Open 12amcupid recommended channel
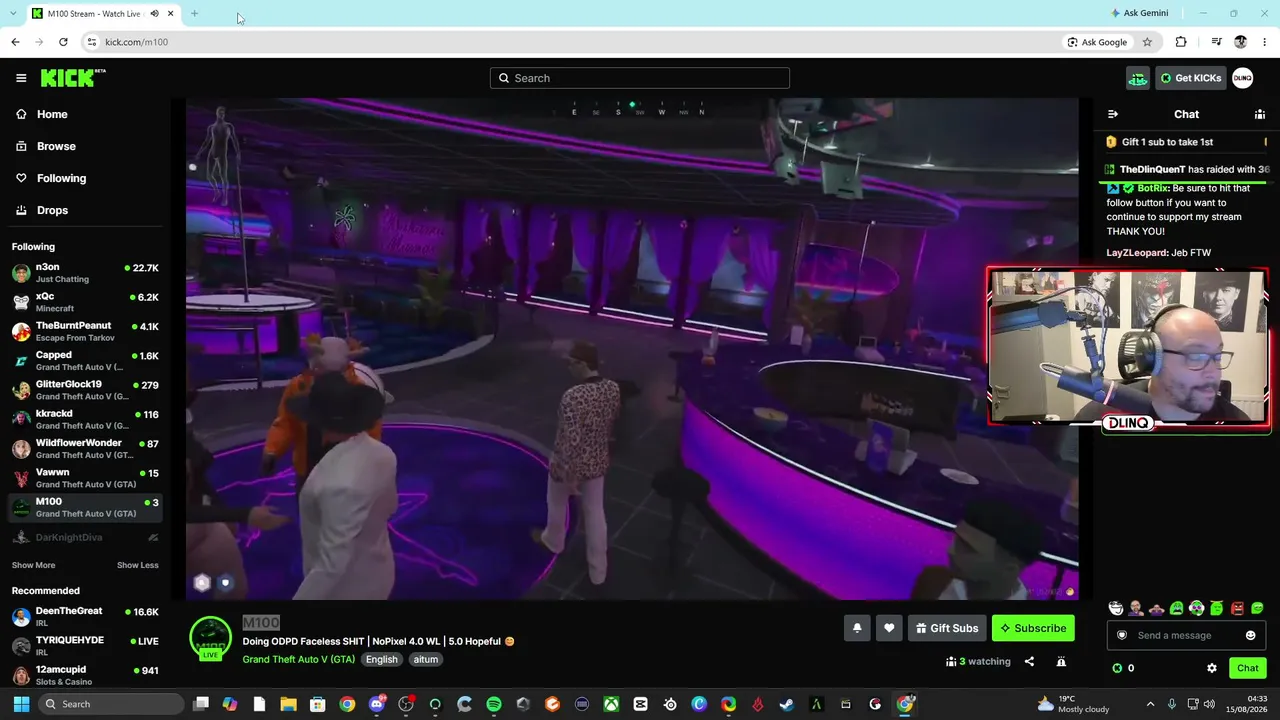 [85, 675]
